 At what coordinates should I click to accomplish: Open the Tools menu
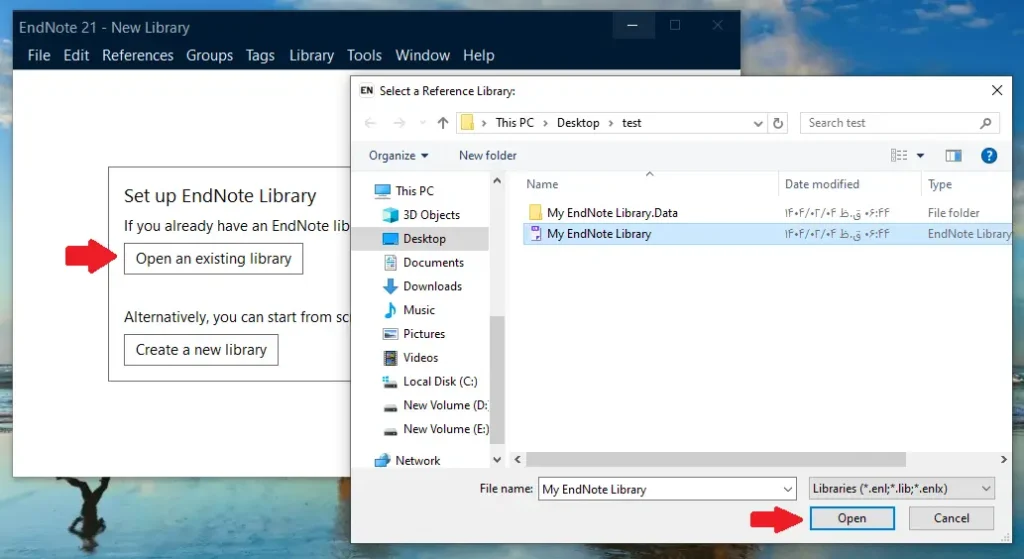364,56
